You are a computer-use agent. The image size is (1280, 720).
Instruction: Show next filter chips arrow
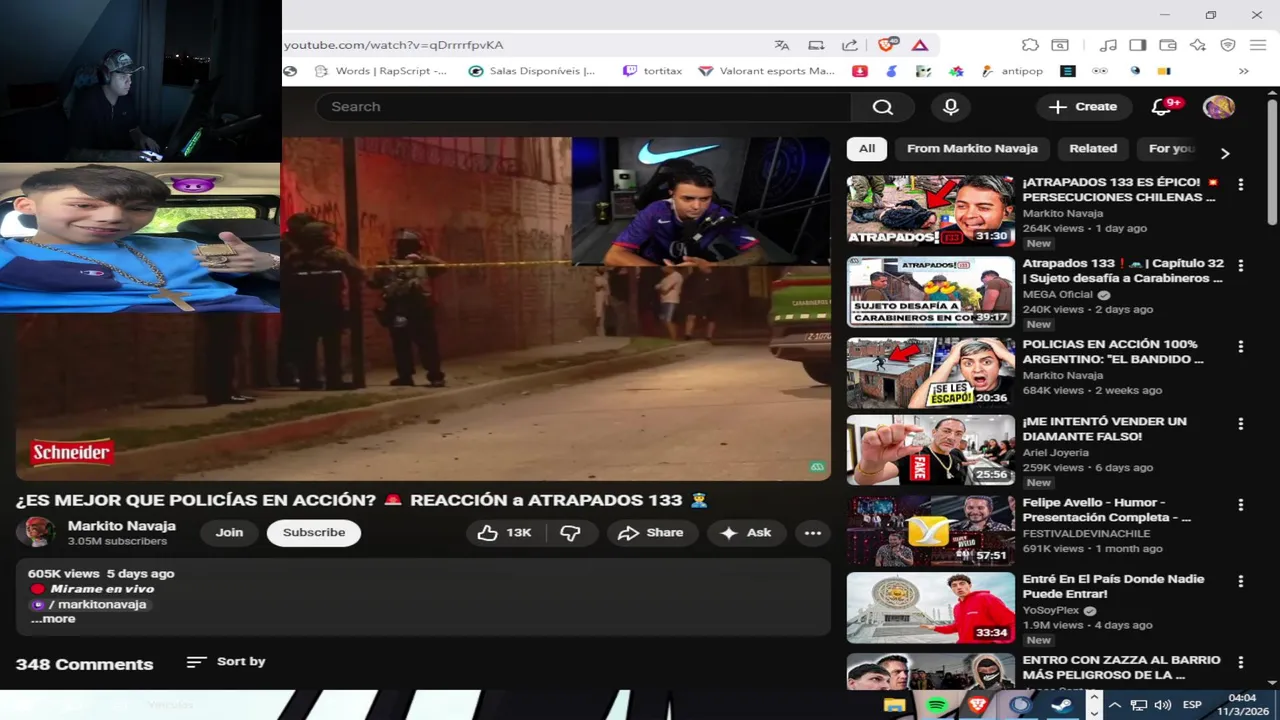pyautogui.click(x=1225, y=153)
